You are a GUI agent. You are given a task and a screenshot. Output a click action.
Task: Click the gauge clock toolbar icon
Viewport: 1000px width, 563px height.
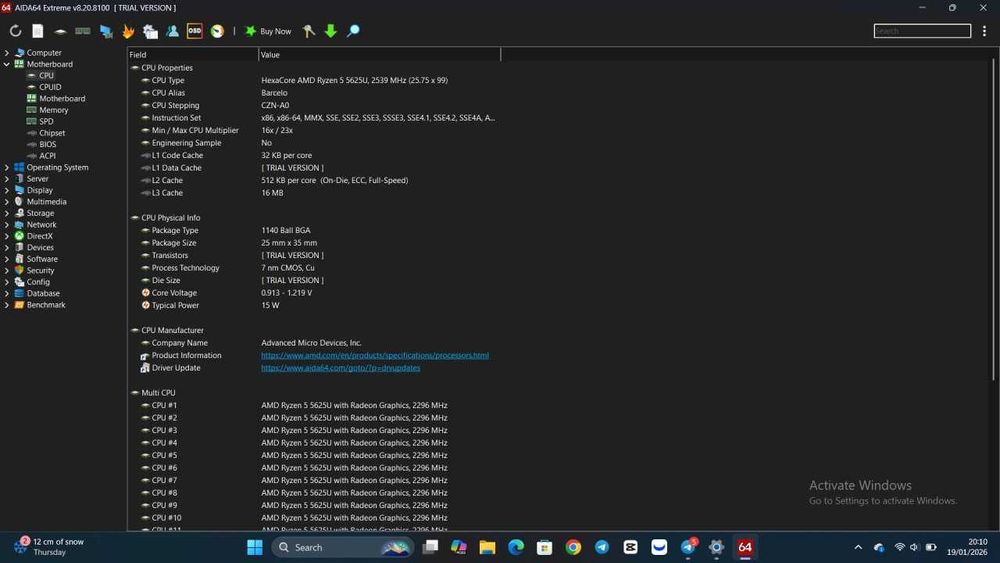[217, 31]
